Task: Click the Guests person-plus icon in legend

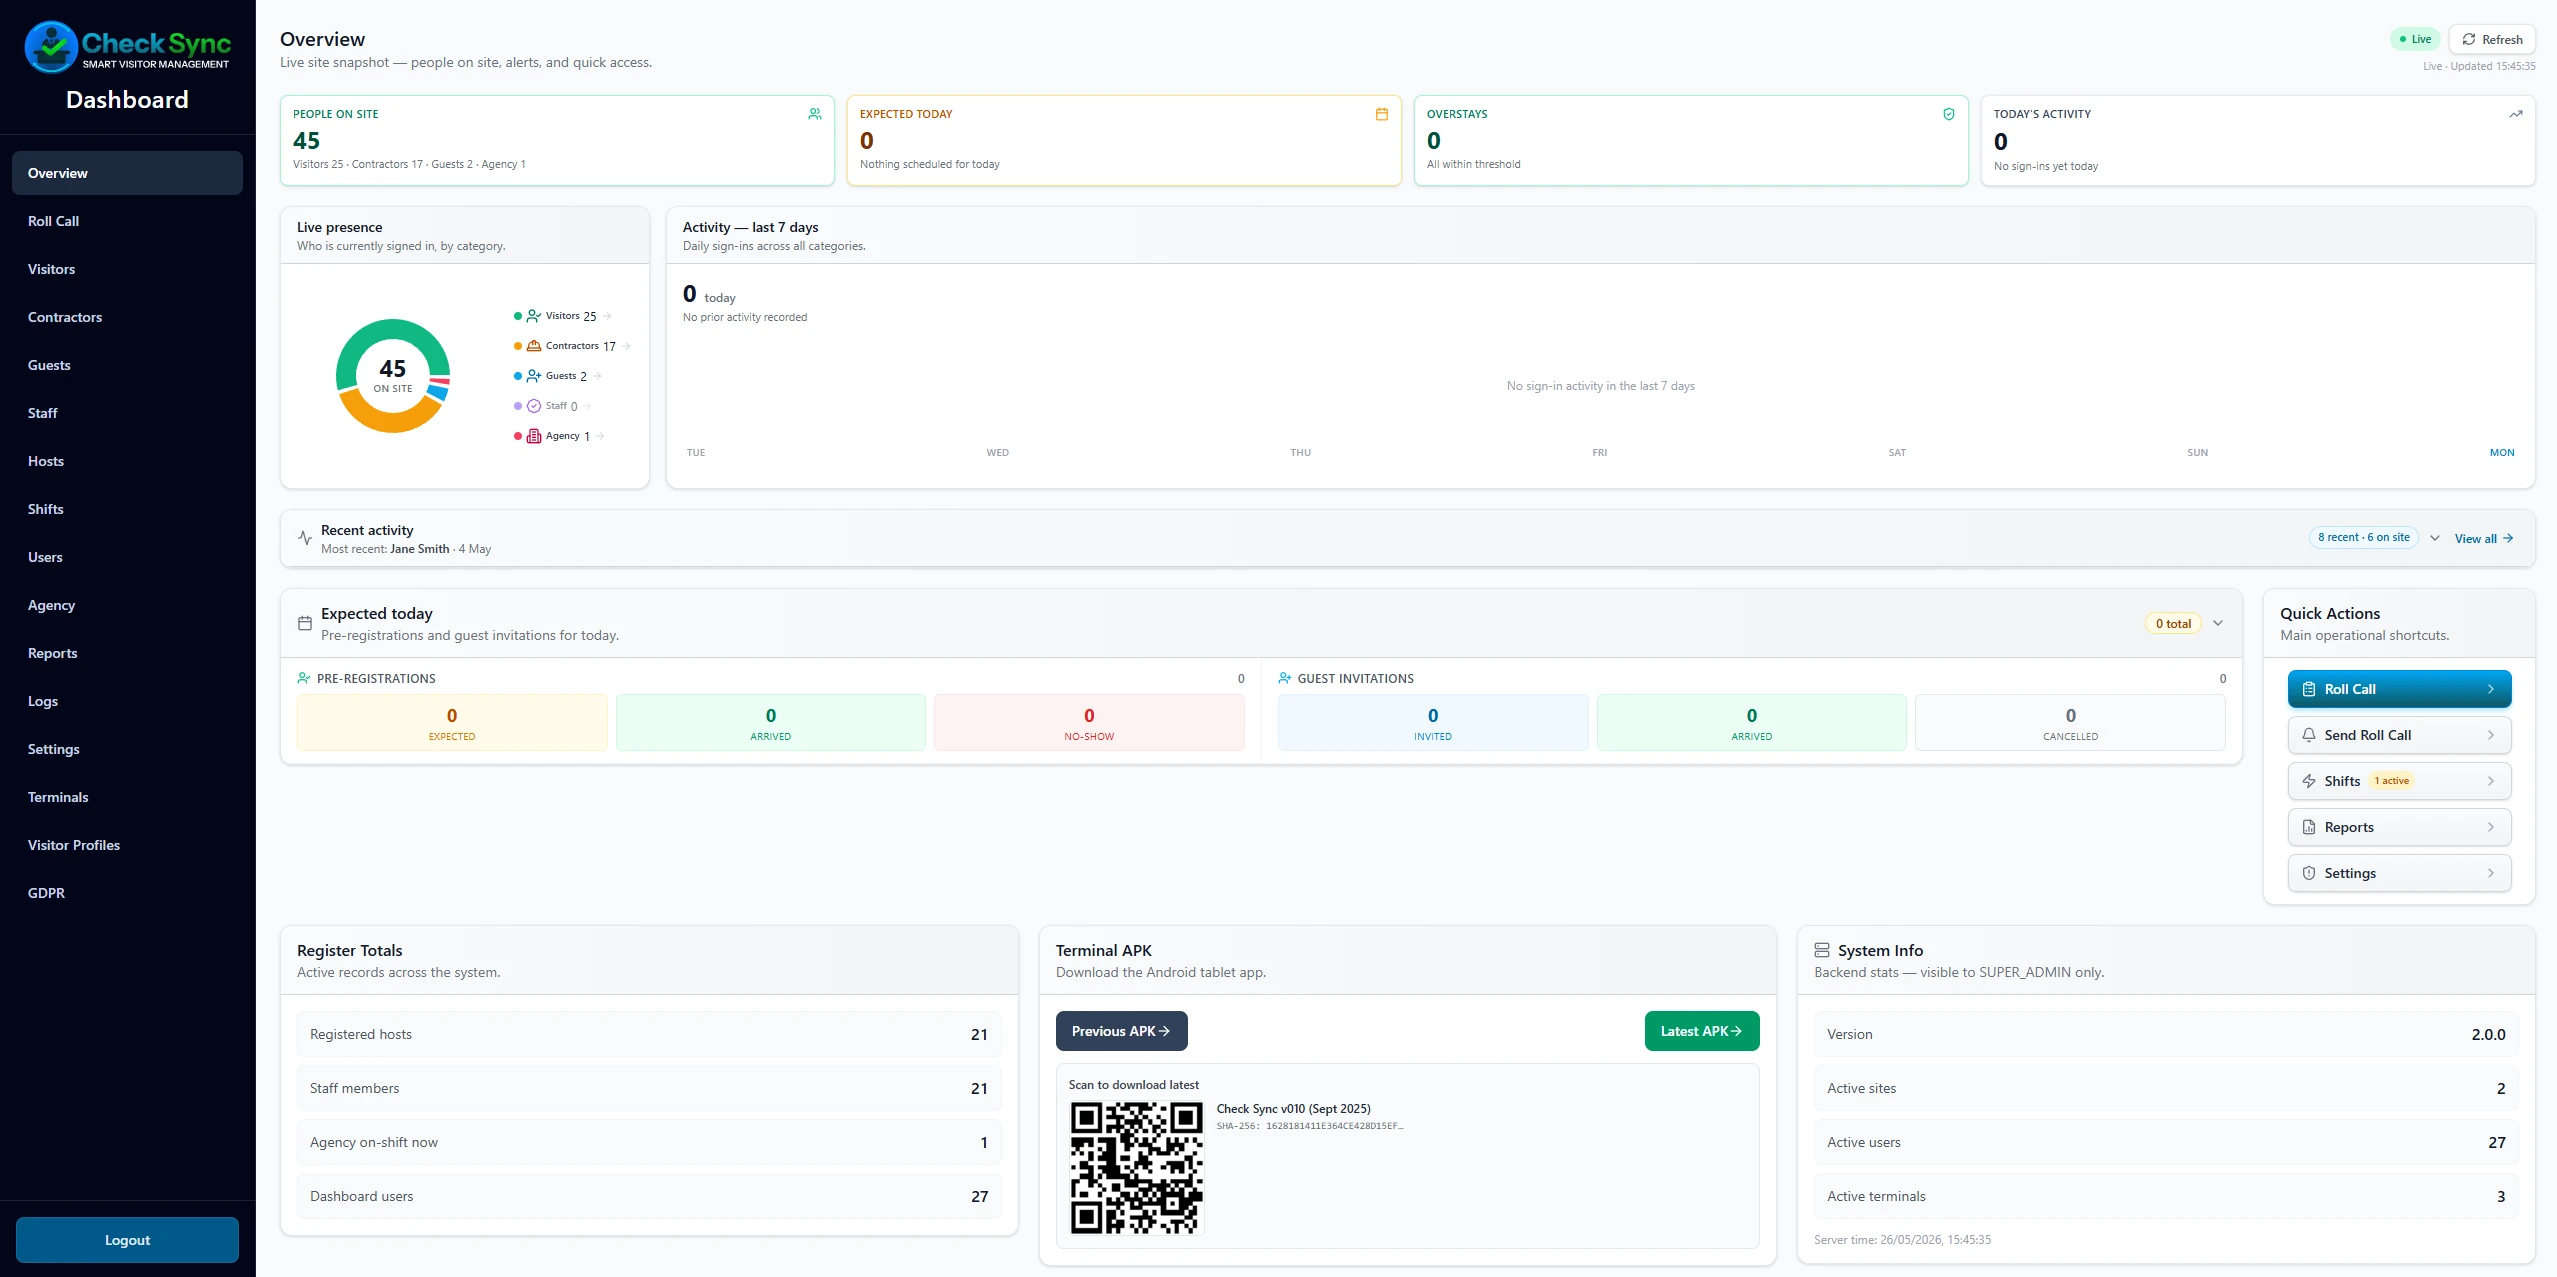Action: (x=534, y=376)
